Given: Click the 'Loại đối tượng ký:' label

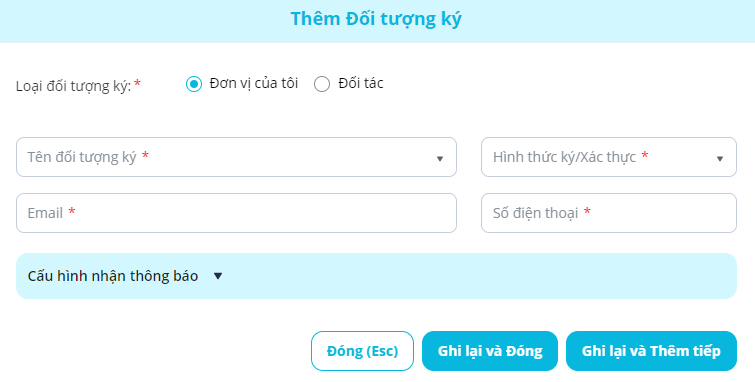Looking at the screenshot, I should [x=73, y=86].
